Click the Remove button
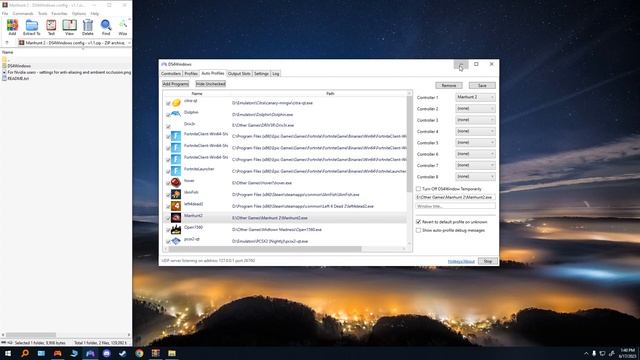The height and width of the screenshot is (360, 640). tap(449, 85)
